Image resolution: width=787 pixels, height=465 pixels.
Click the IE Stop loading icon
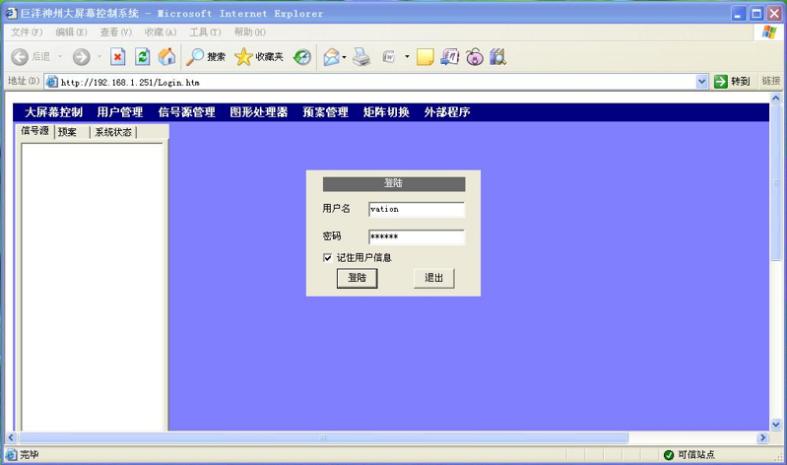point(118,57)
